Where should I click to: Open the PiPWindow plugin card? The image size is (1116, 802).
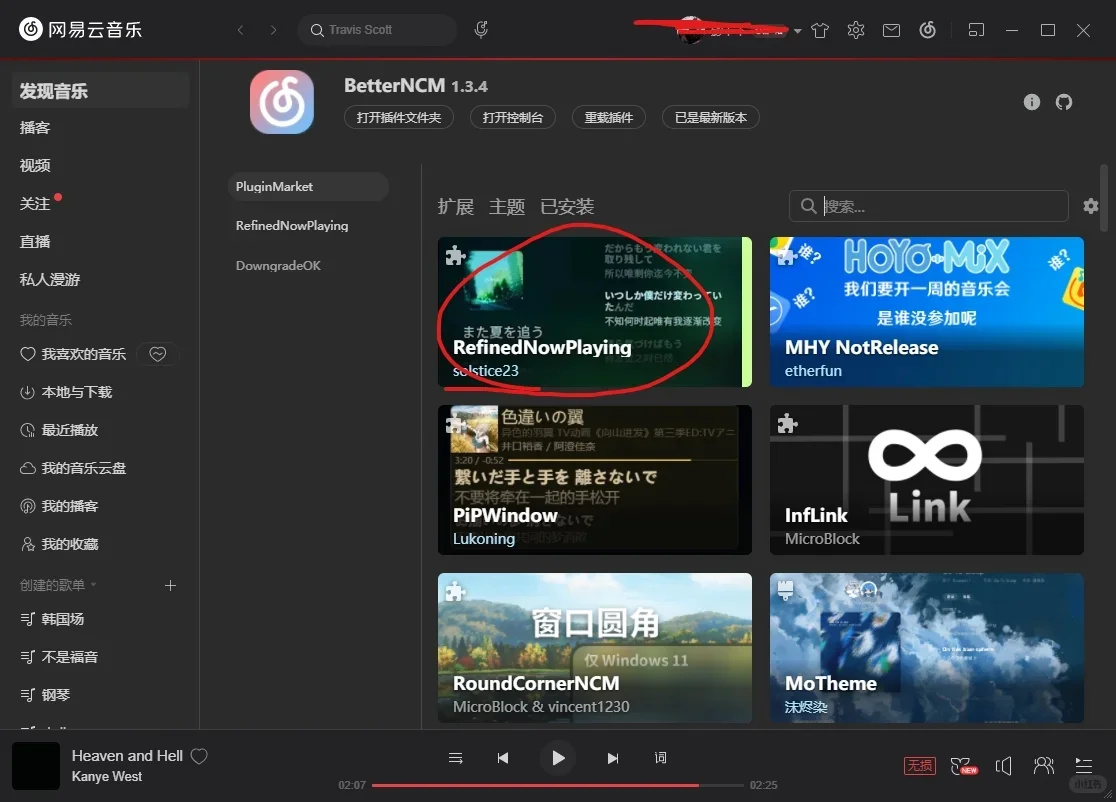click(x=594, y=480)
